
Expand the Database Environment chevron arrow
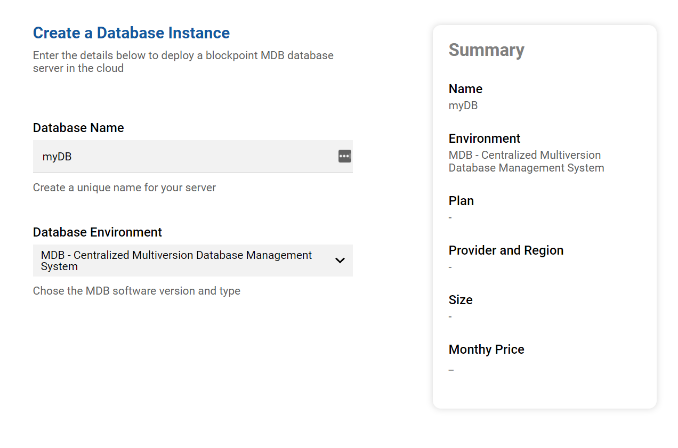pyautogui.click(x=340, y=261)
